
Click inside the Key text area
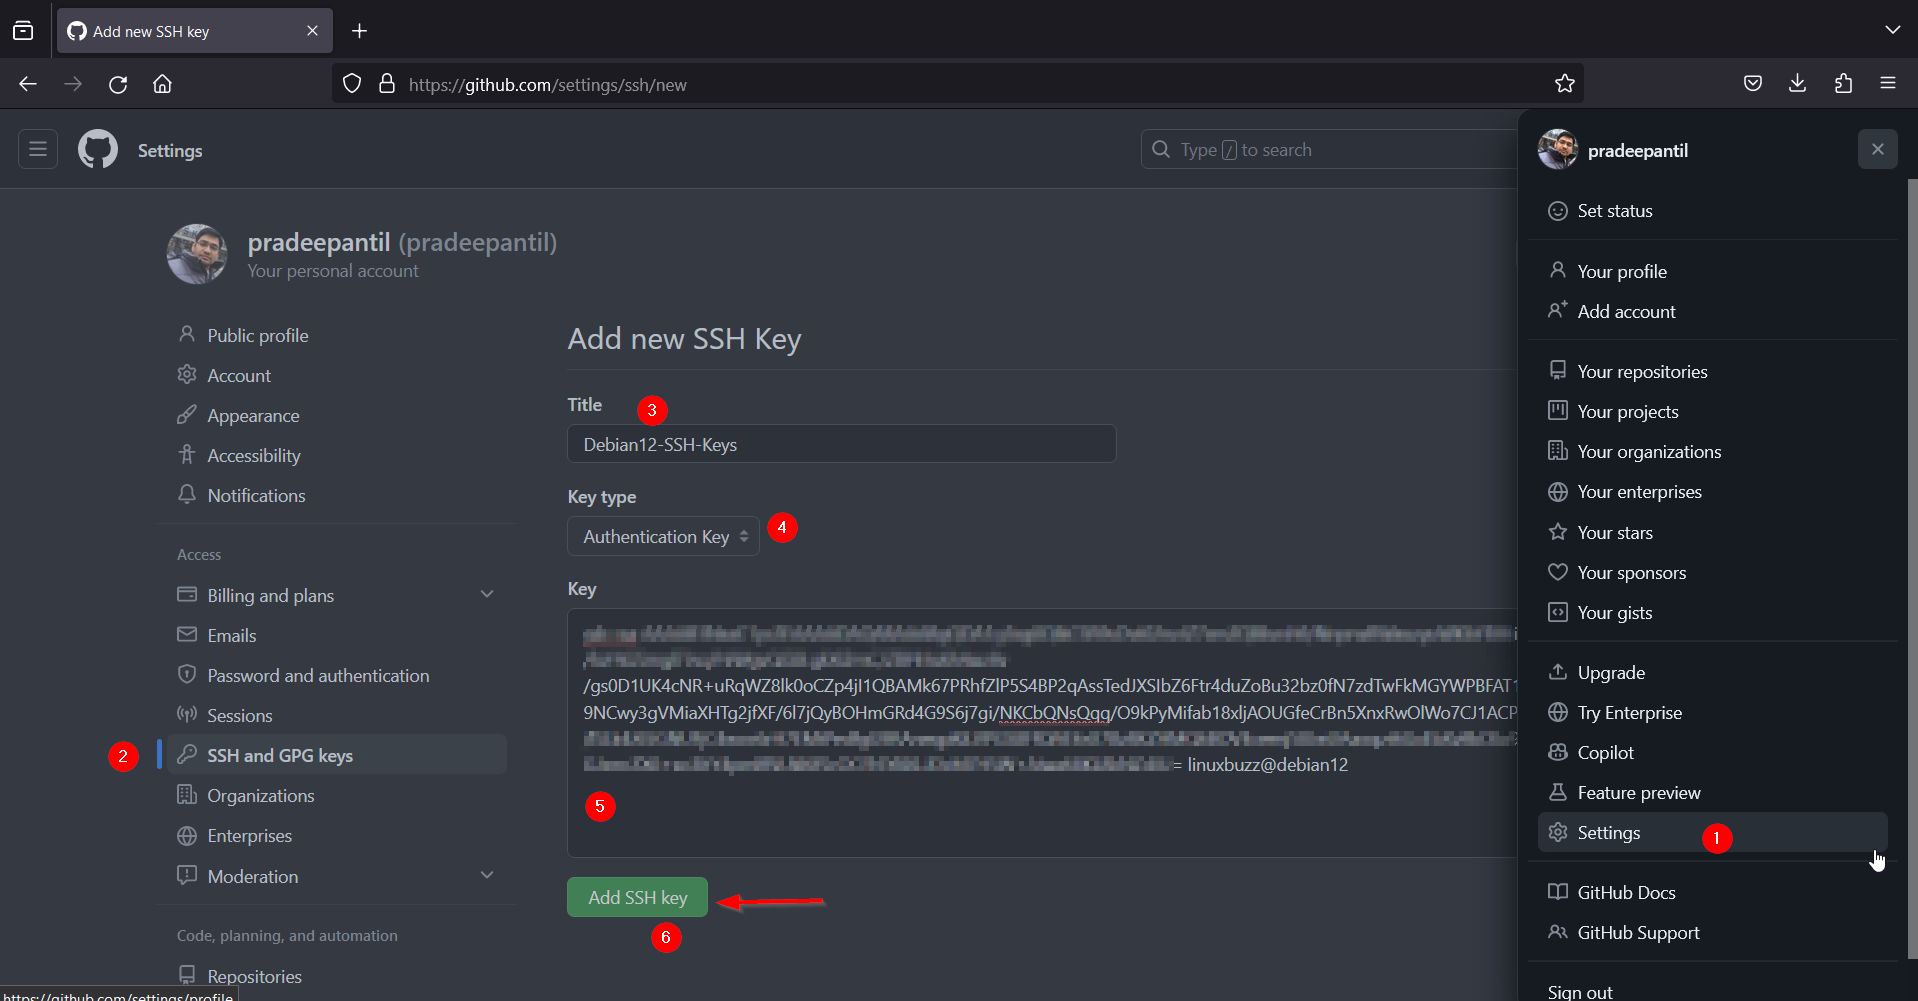pyautogui.click(x=1042, y=732)
